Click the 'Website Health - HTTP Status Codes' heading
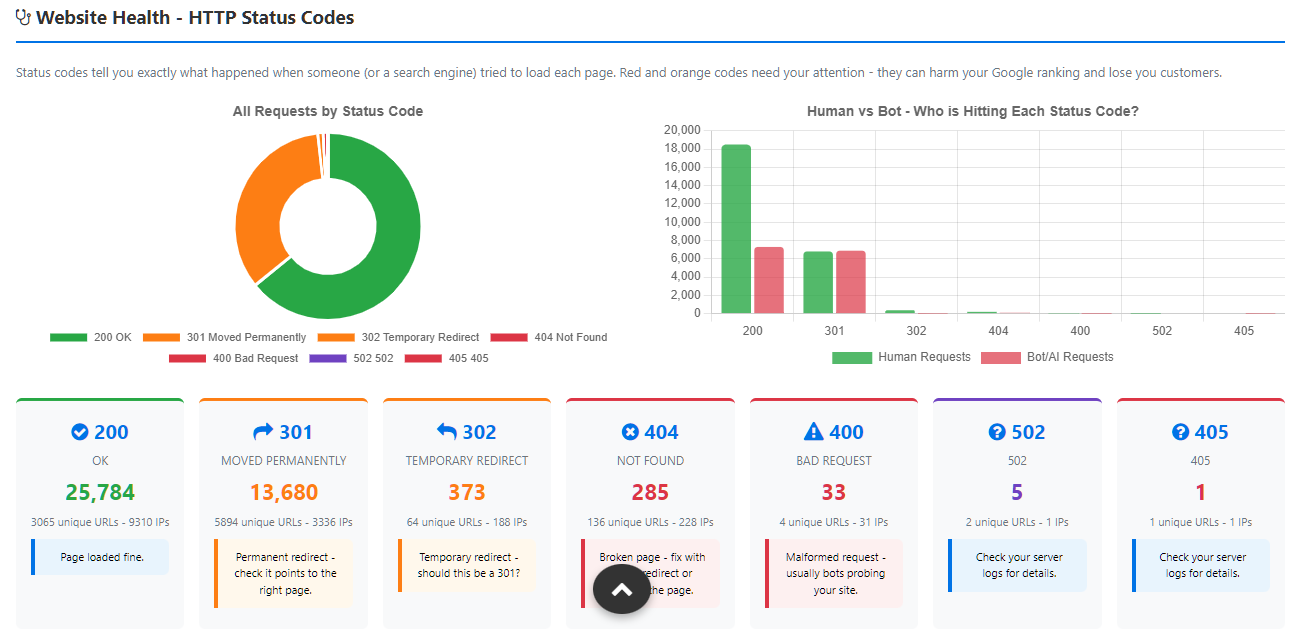The width and height of the screenshot is (1297, 638). [195, 18]
